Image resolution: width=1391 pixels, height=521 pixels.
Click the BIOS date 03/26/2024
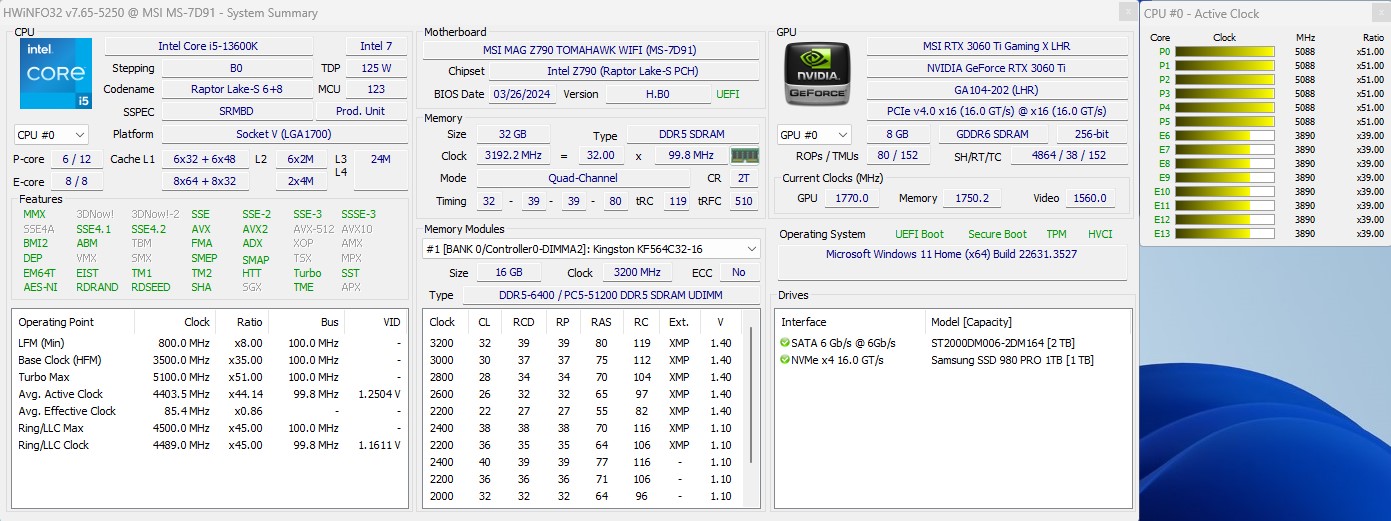coord(523,94)
